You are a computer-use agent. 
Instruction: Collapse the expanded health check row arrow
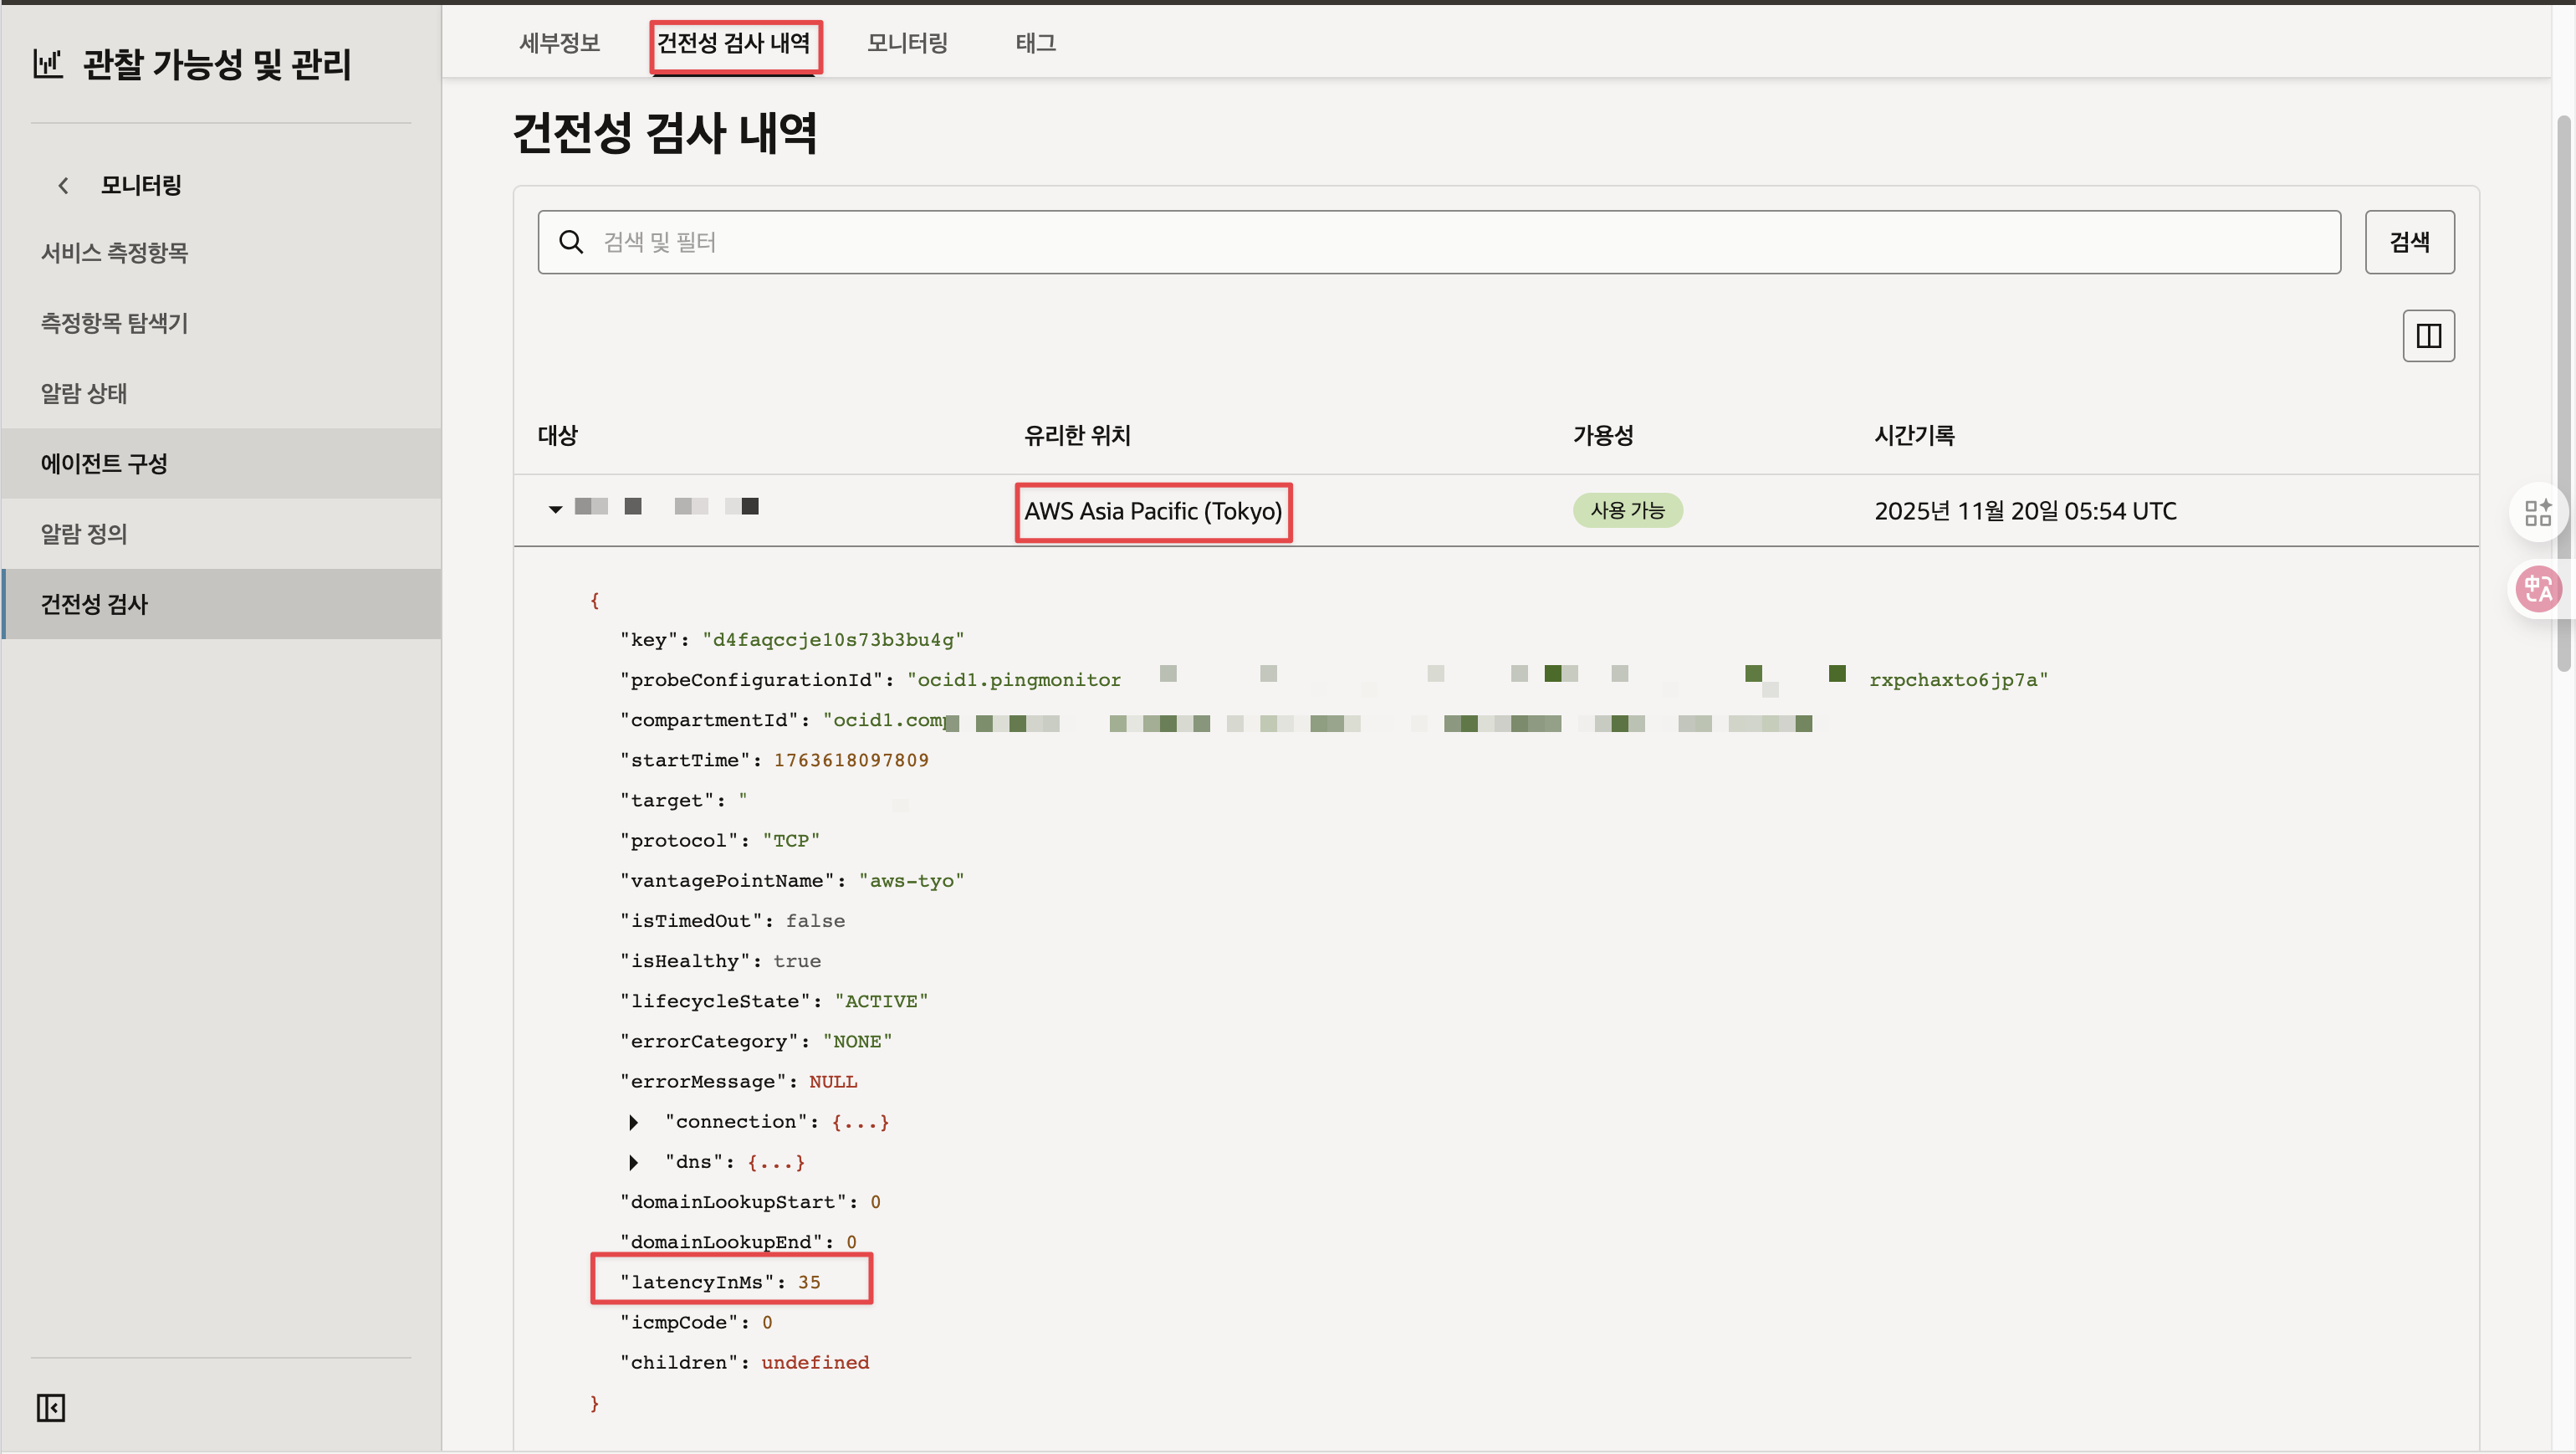555,509
